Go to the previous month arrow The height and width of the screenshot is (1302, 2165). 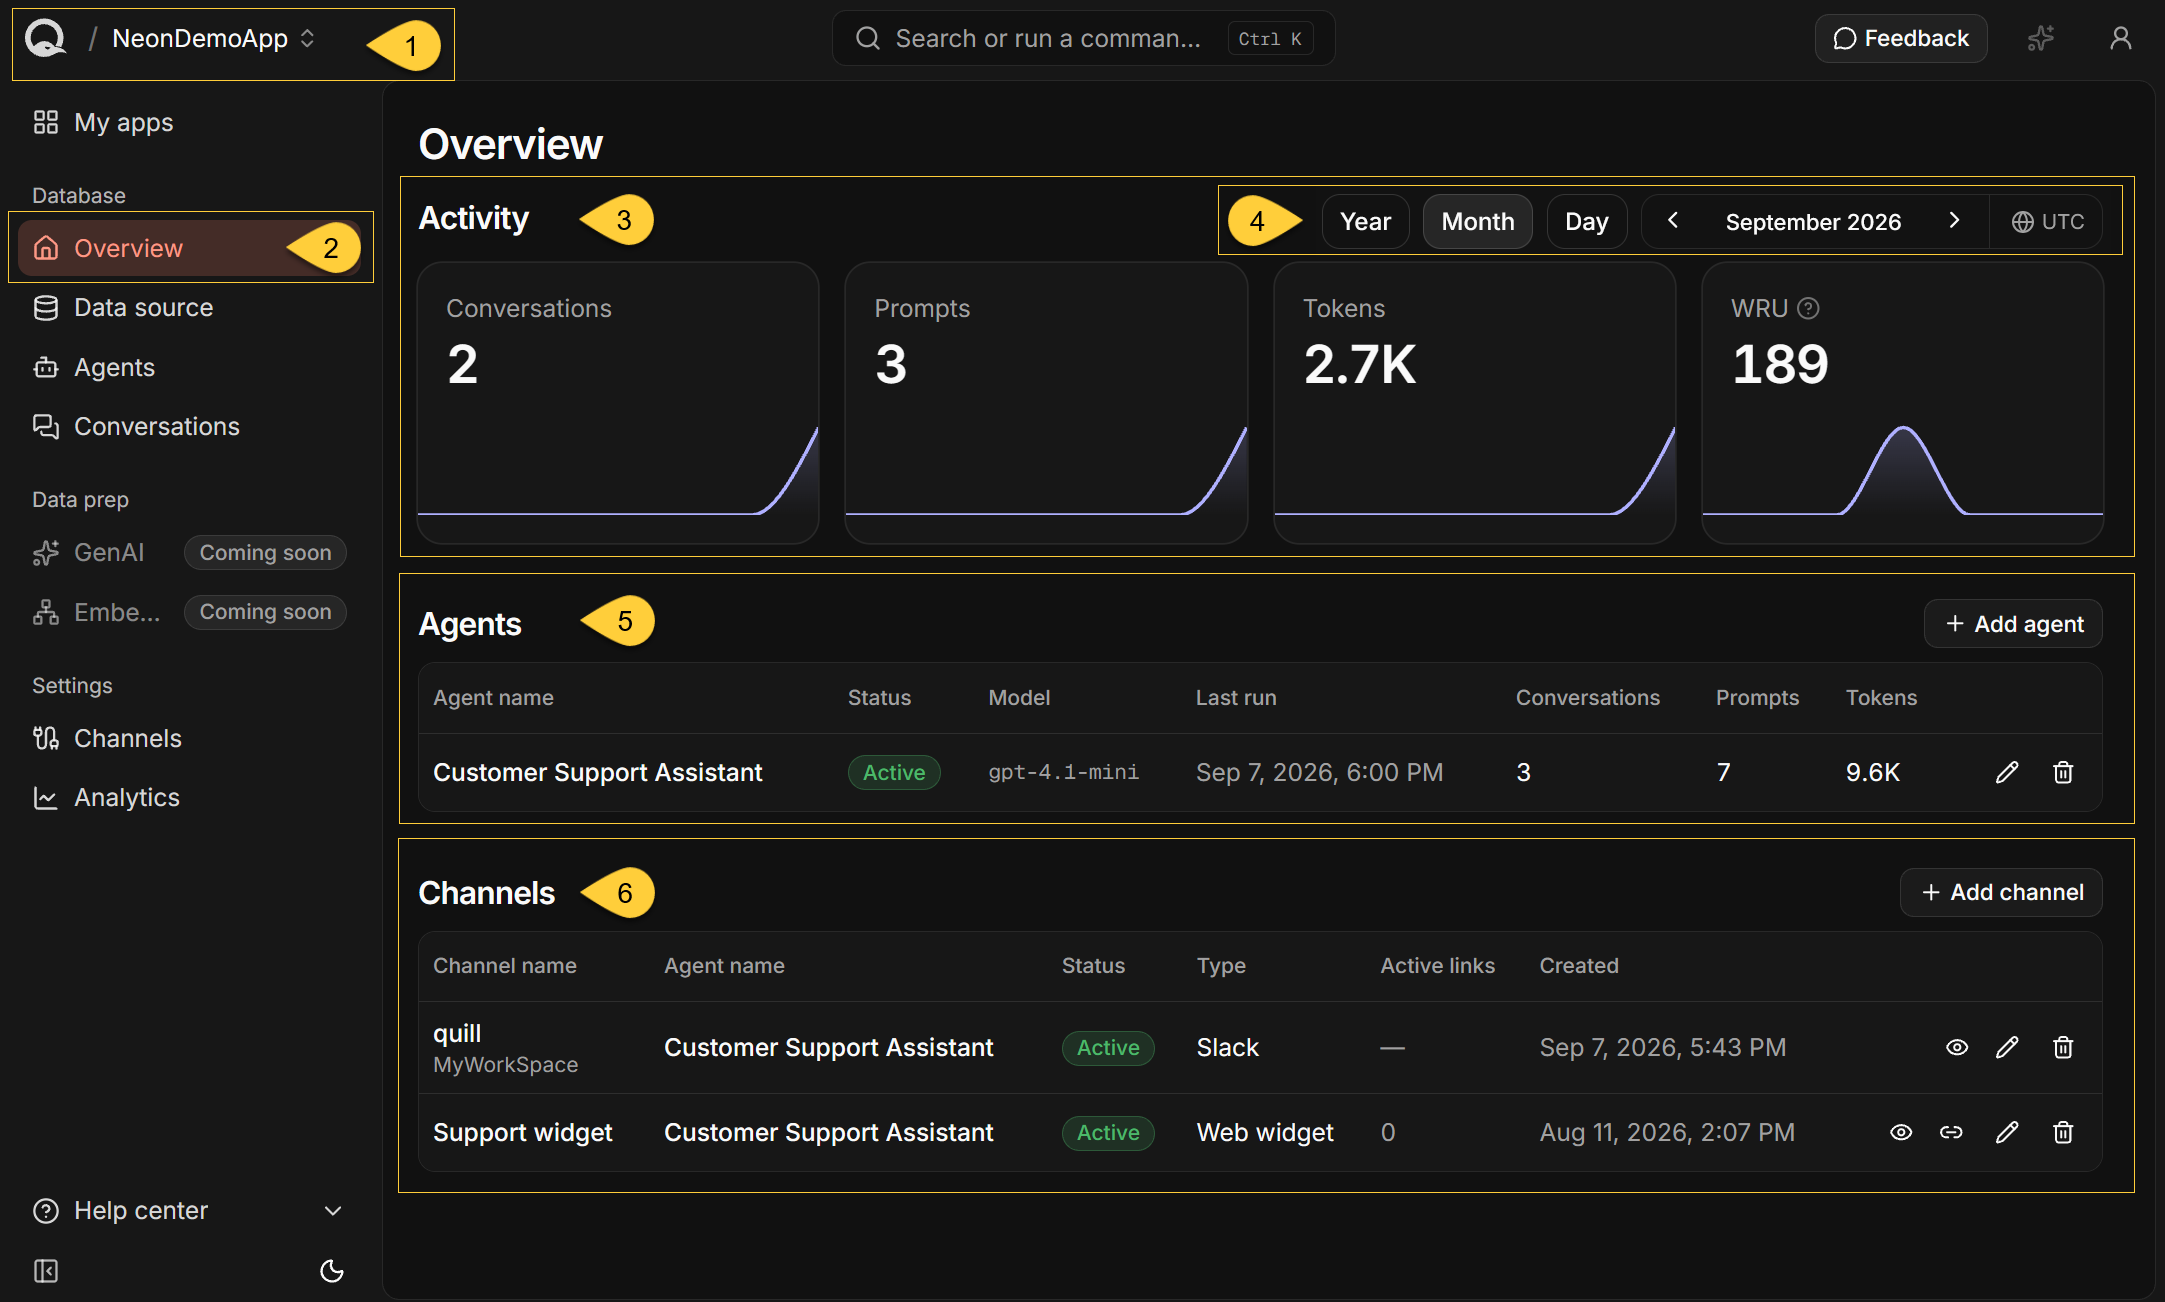pos(1672,221)
